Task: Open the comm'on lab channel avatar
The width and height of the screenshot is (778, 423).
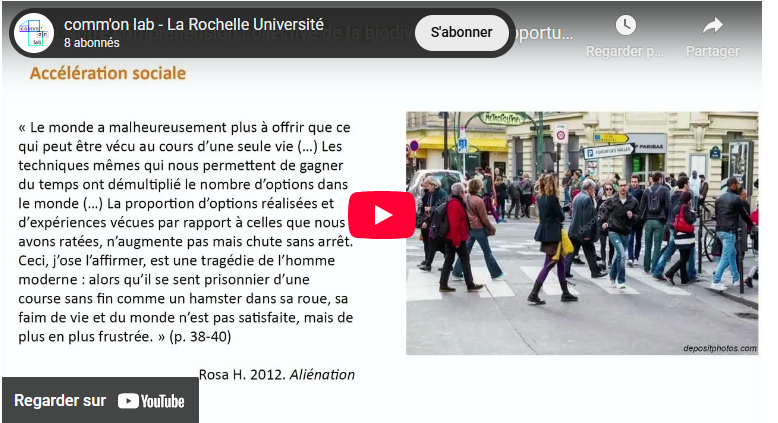Action: tap(34, 33)
